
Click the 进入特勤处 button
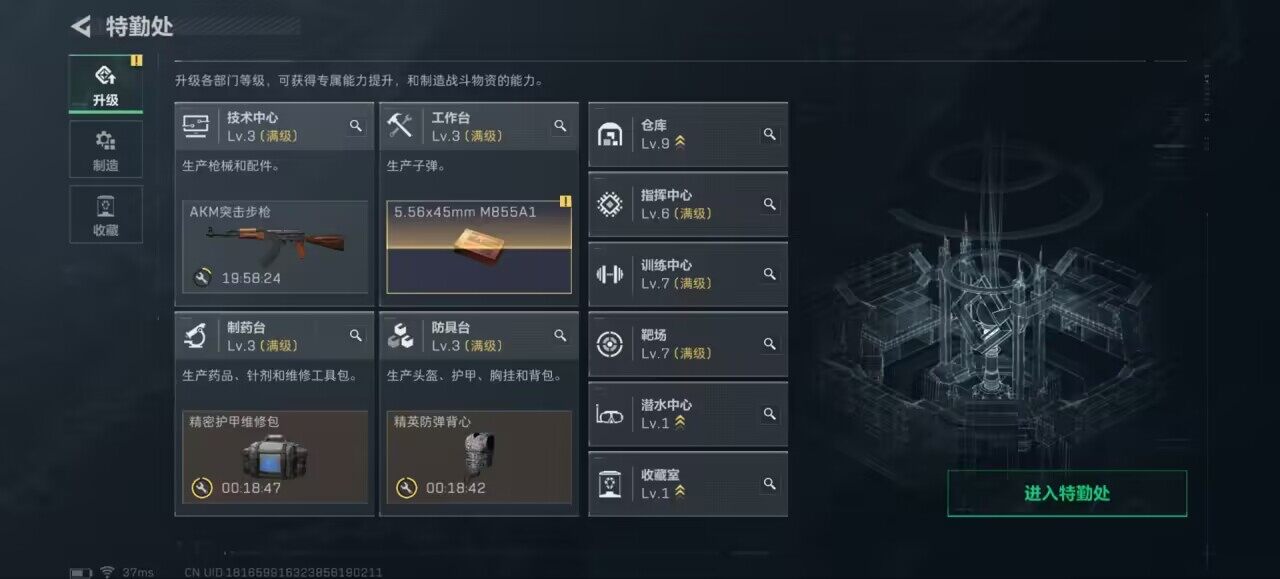[1067, 493]
